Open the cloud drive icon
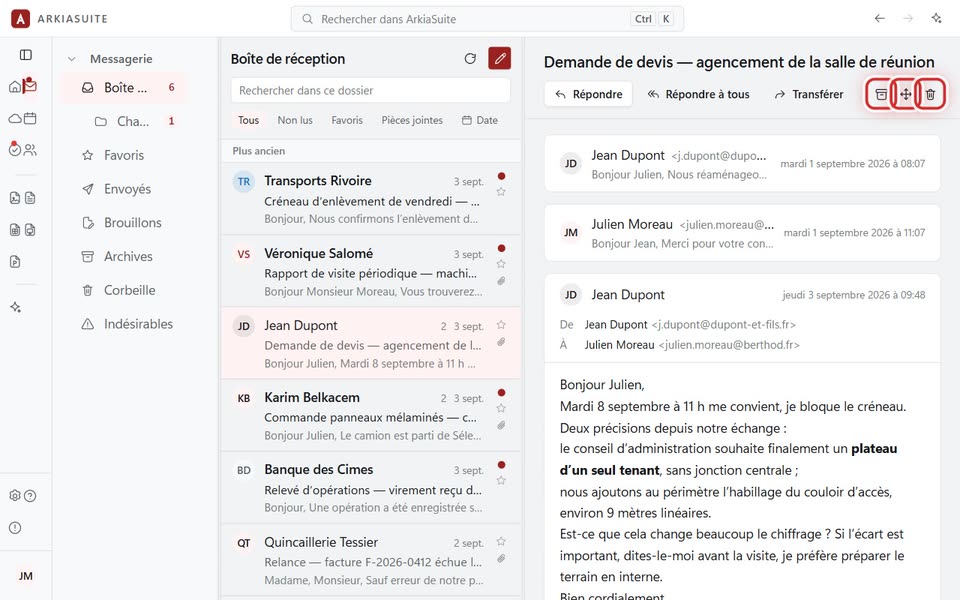 click(x=15, y=118)
